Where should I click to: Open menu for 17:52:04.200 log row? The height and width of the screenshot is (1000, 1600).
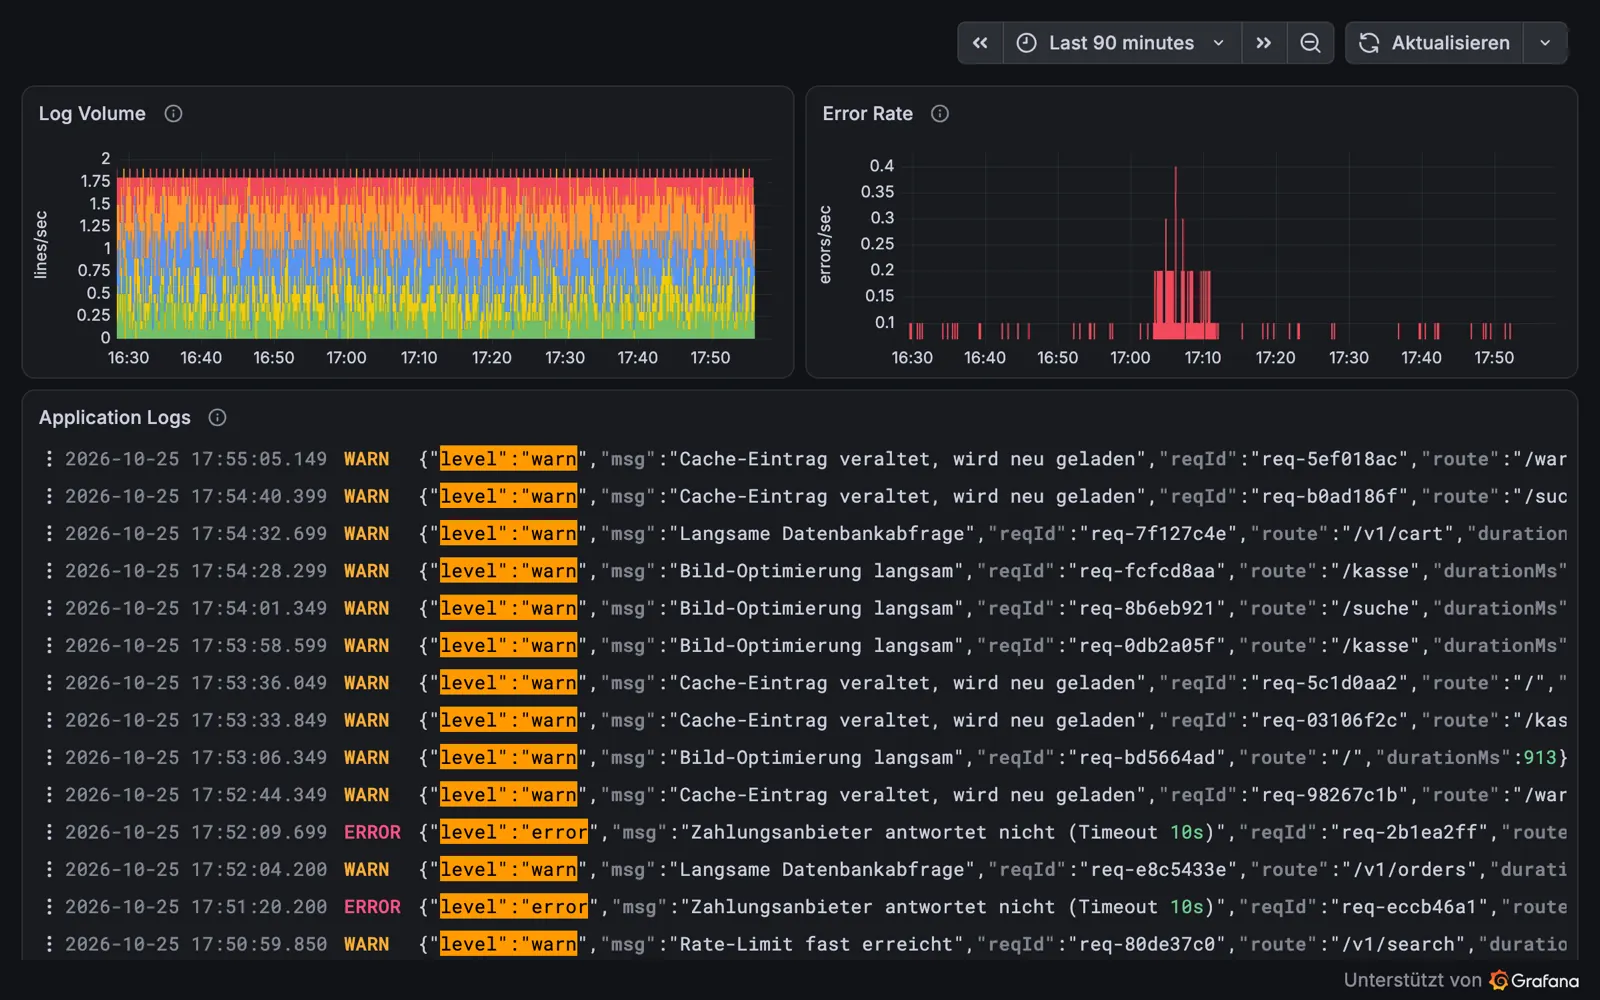pos(49,870)
